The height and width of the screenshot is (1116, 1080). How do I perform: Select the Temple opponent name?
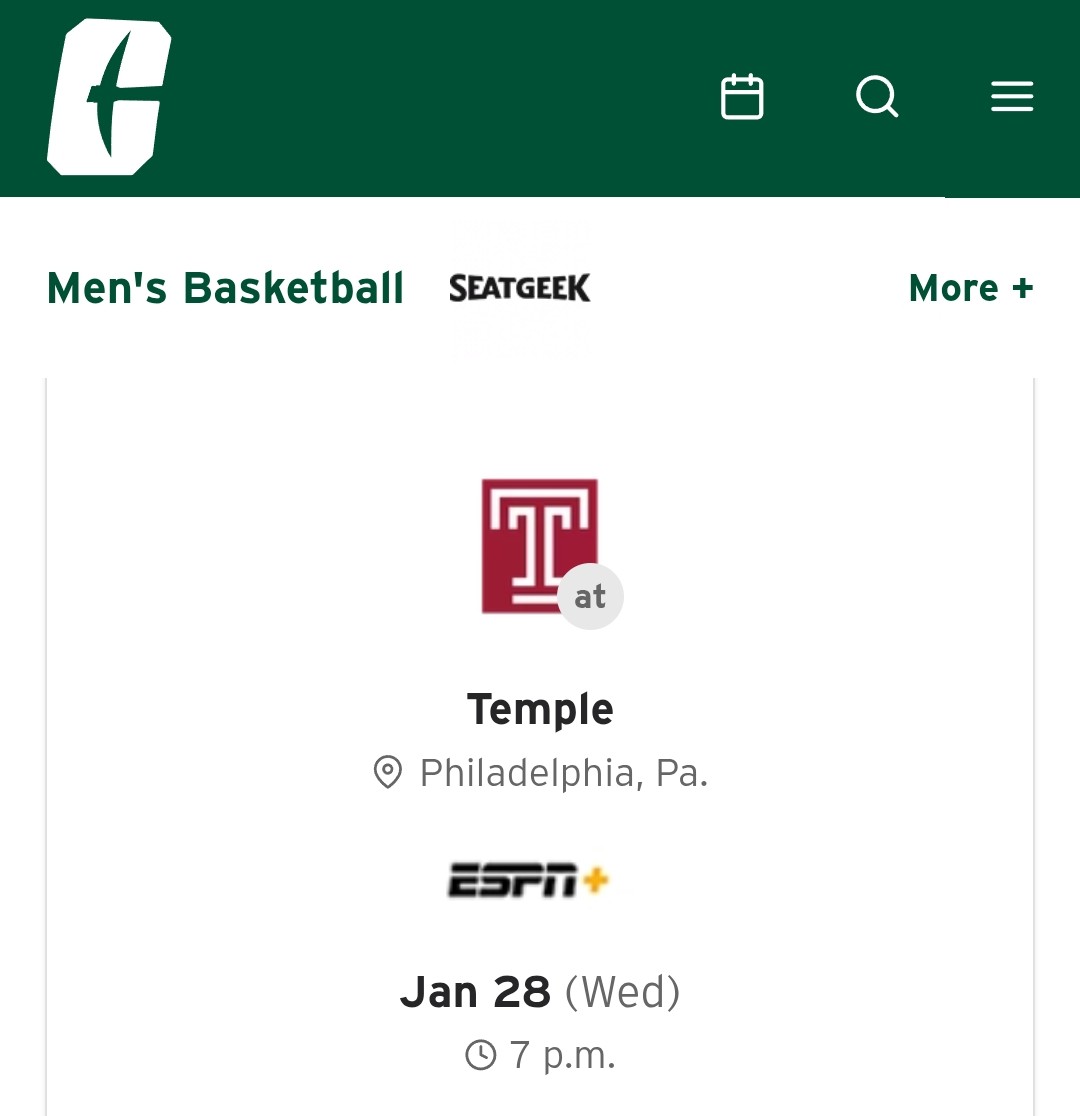click(540, 709)
